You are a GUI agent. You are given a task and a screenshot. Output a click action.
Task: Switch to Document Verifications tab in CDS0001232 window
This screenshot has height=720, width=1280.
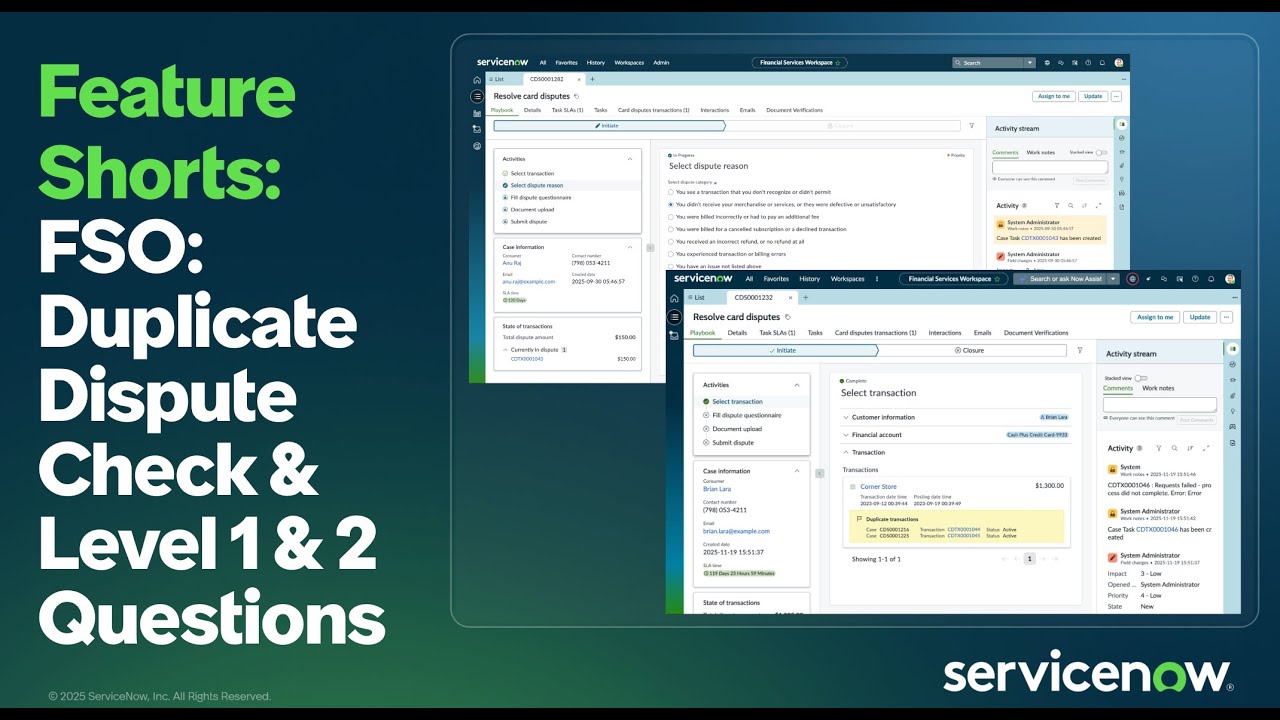(x=1035, y=333)
